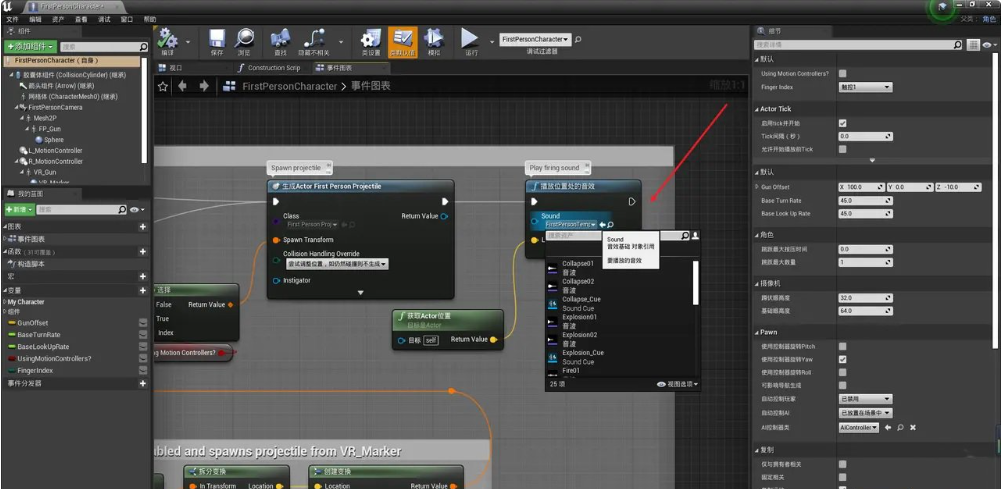Open compile options arrow next to 编译
1002x489 pixels.
187,42
